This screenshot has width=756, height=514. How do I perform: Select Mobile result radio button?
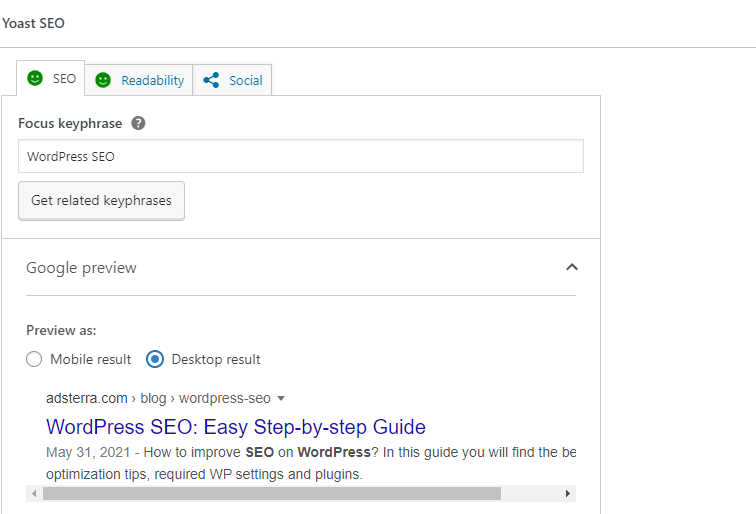pos(34,359)
